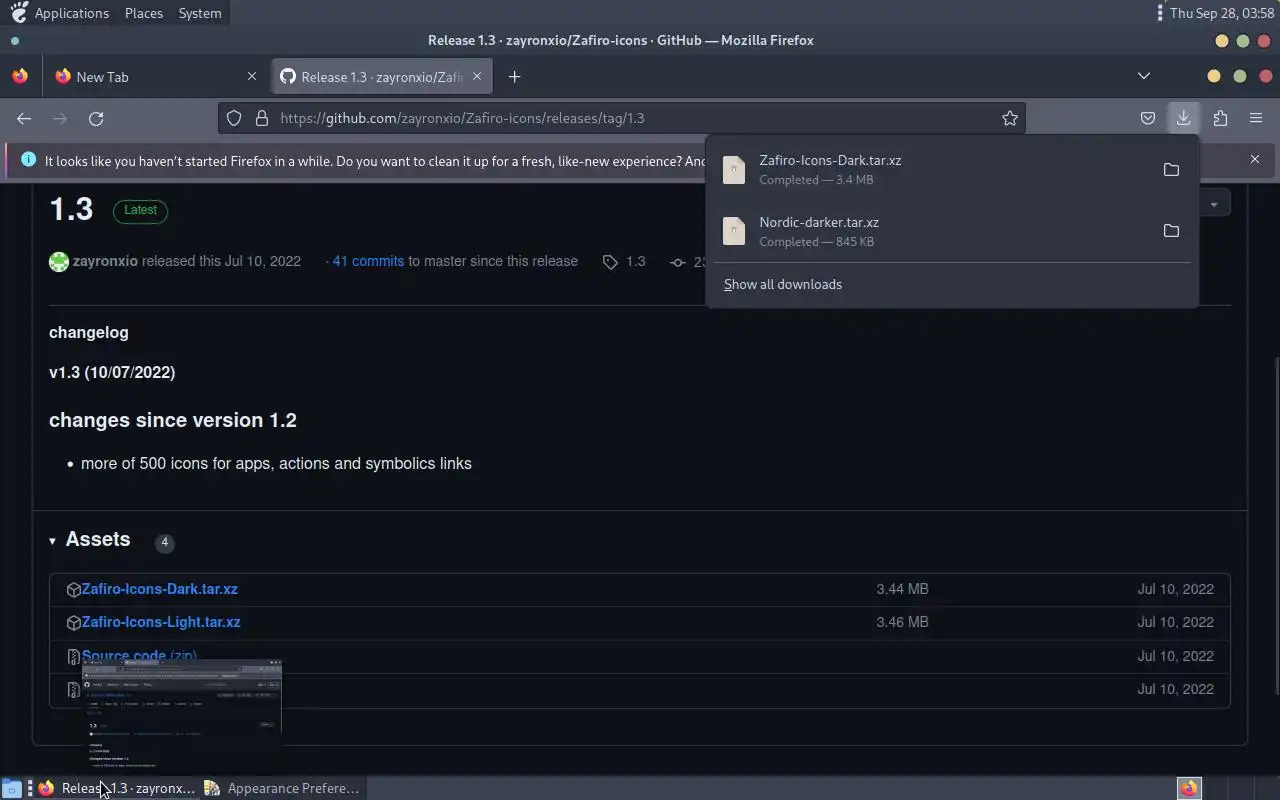Open the Firefox hamburger application menu
This screenshot has height=800, width=1280.
1256,118
